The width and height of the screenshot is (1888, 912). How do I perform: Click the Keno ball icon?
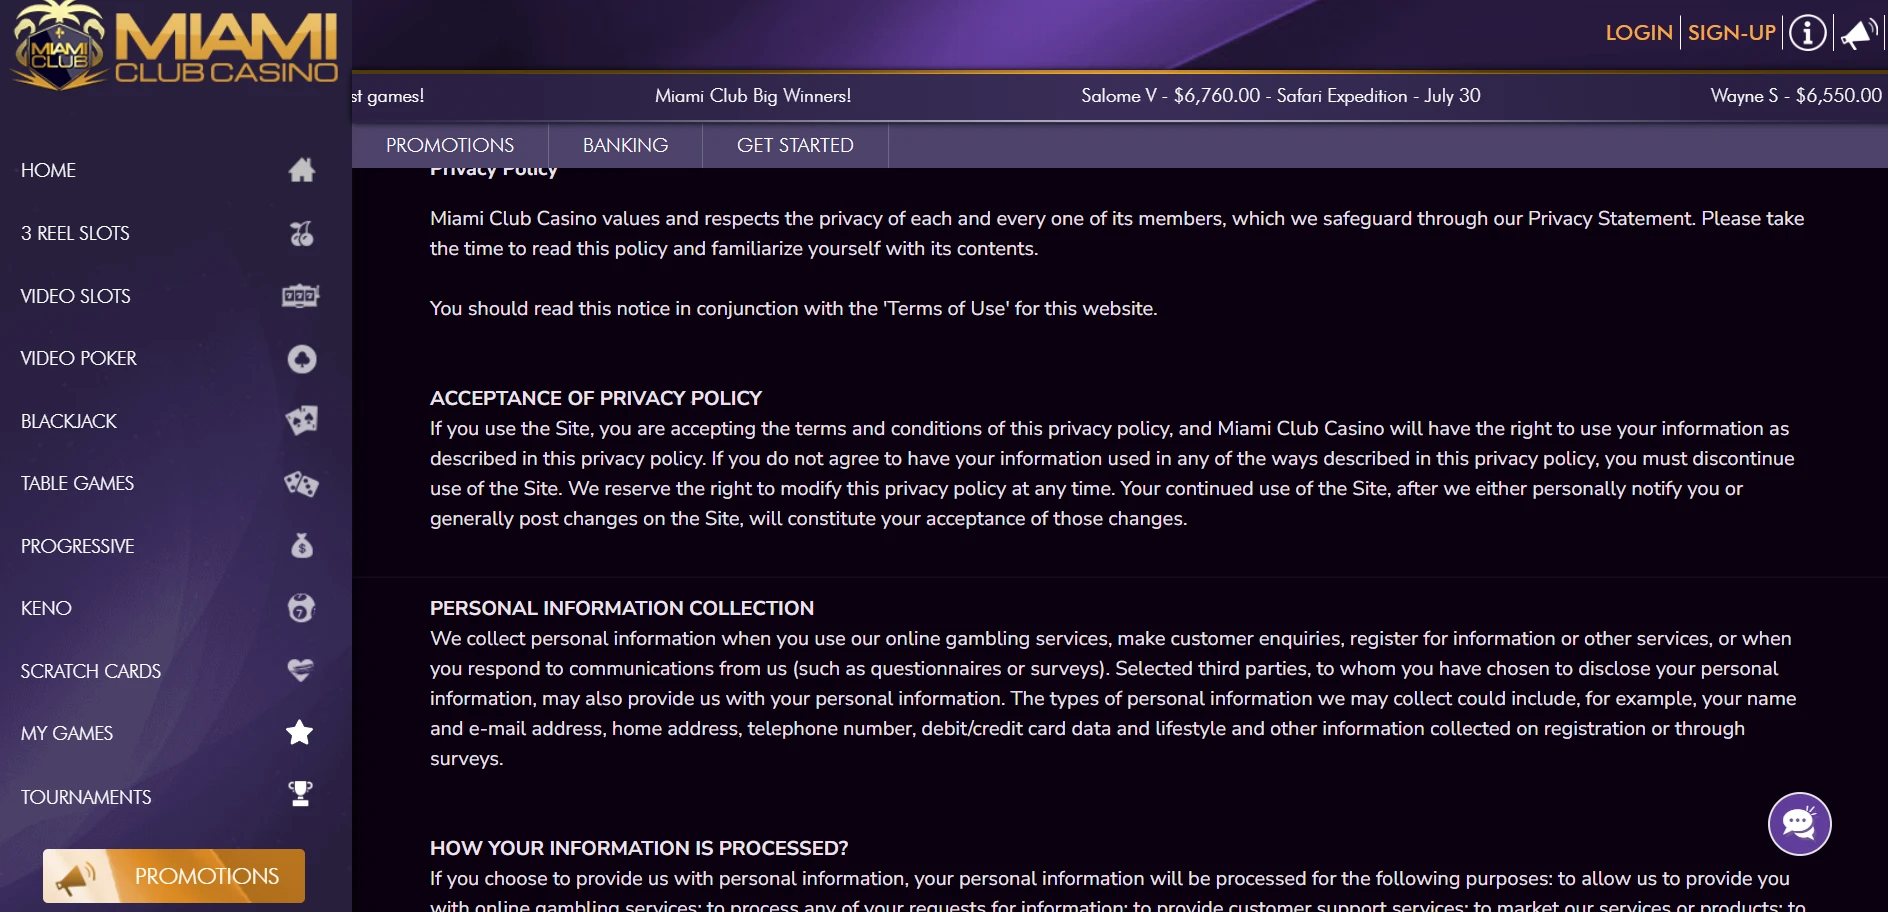pos(301,608)
